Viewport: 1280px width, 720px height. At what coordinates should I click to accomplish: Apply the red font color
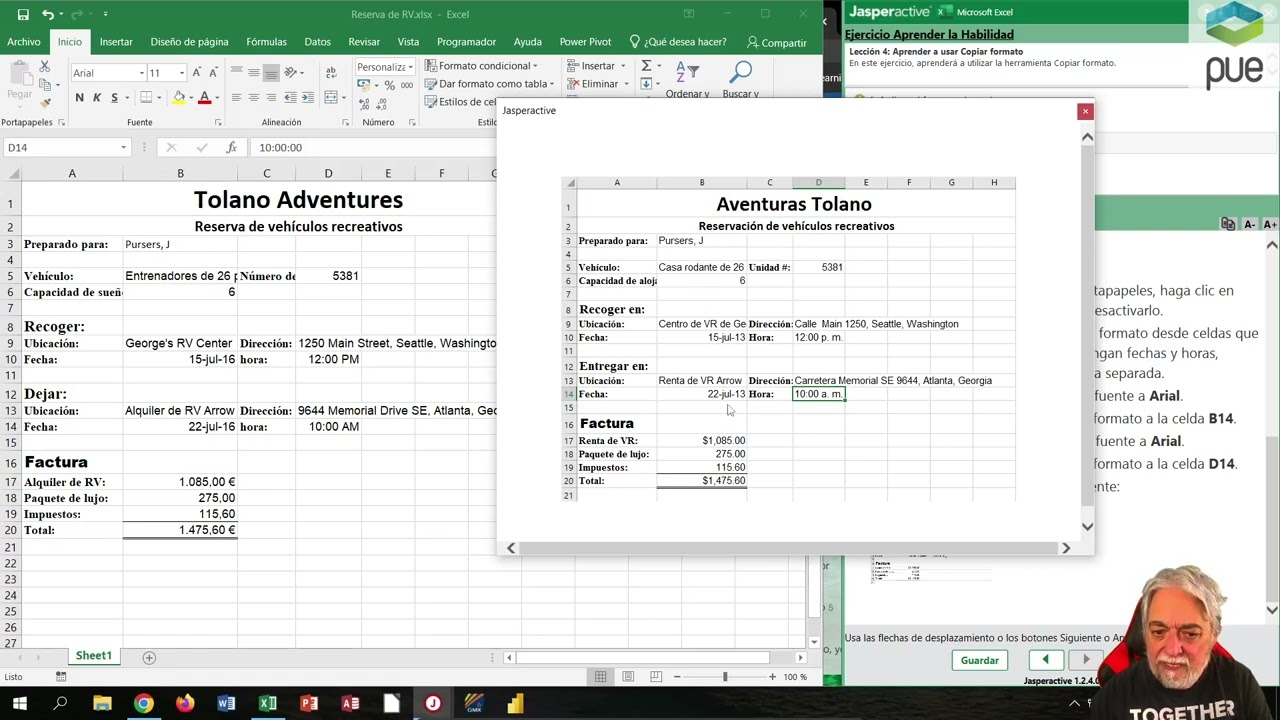coord(204,97)
